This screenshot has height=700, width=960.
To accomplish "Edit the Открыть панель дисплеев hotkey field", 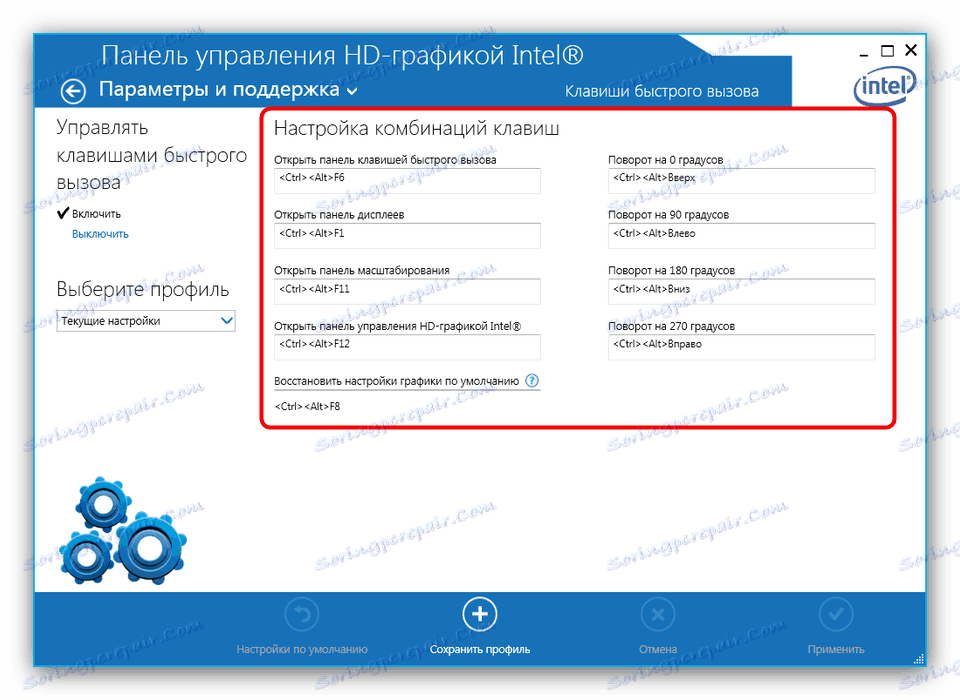I will 407,236.
